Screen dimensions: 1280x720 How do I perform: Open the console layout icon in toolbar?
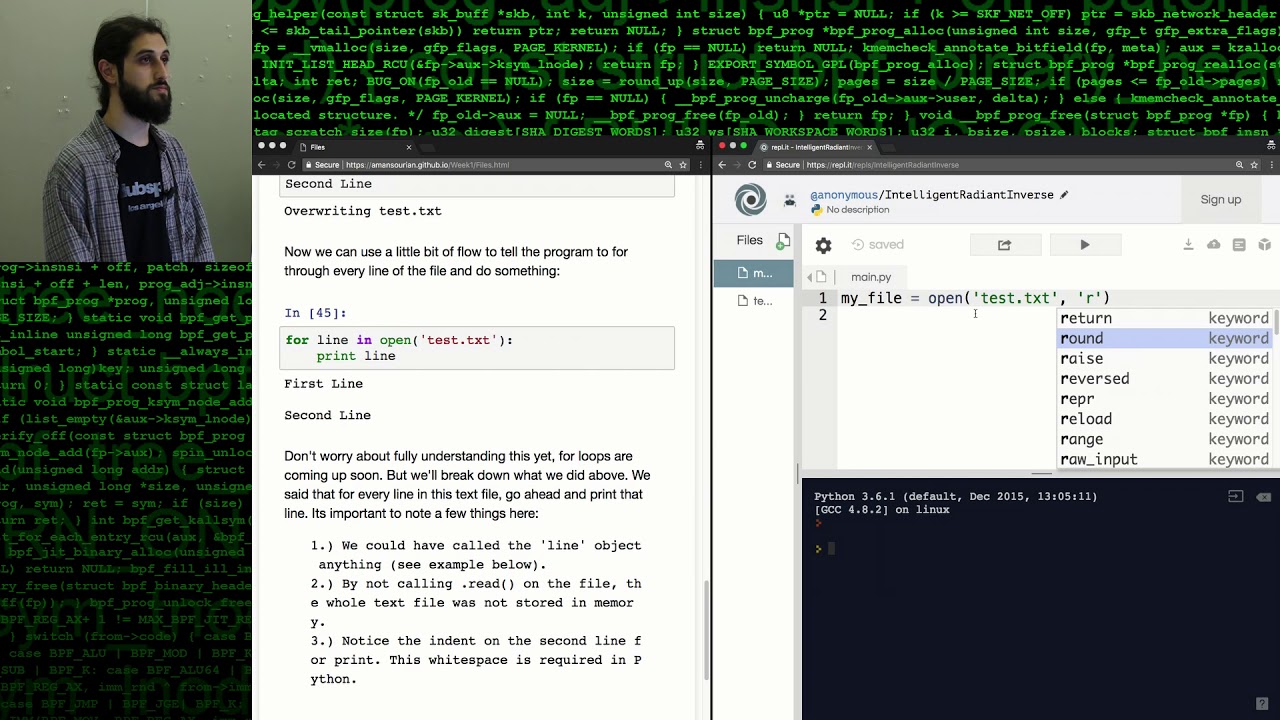(1239, 244)
